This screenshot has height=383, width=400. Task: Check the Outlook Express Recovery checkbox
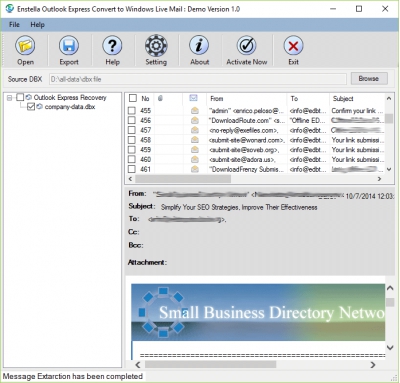click(20, 97)
